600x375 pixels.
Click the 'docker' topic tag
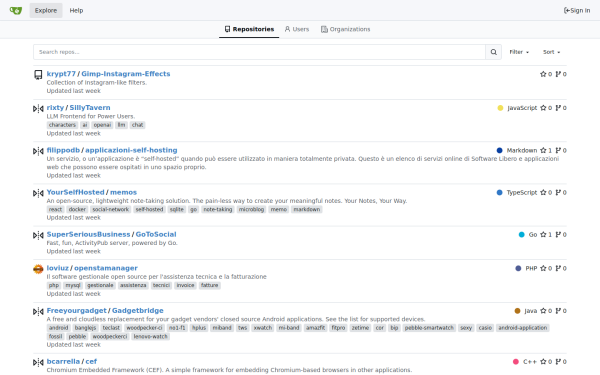tap(77, 209)
